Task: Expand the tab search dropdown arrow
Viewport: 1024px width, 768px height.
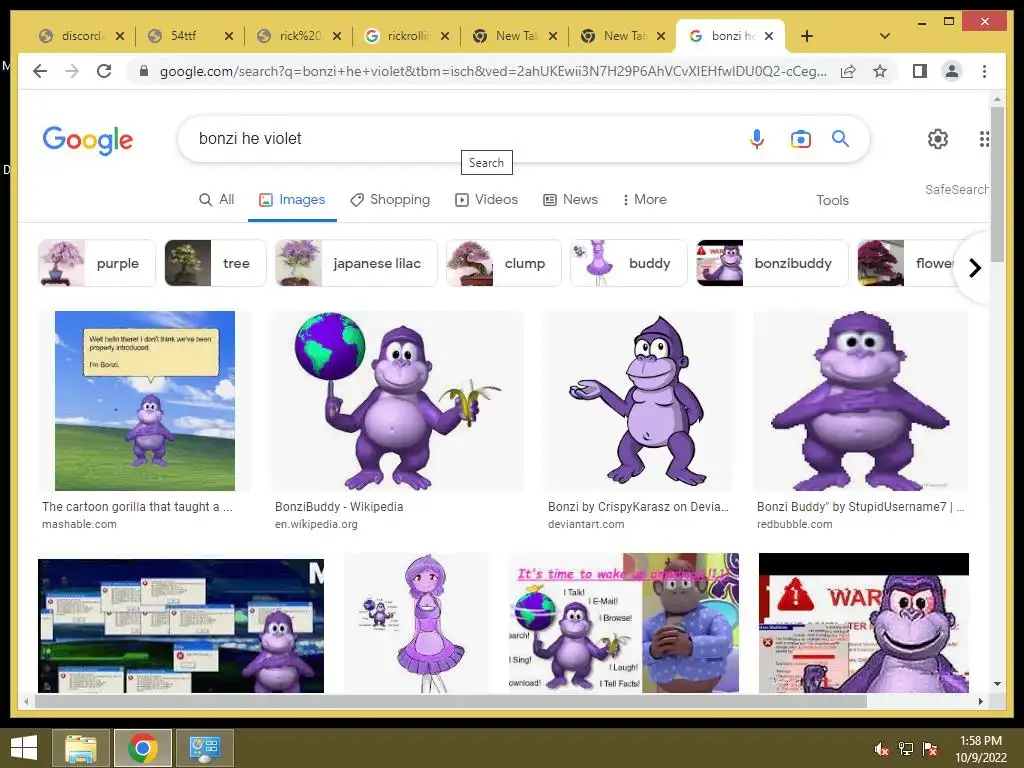Action: [x=884, y=36]
